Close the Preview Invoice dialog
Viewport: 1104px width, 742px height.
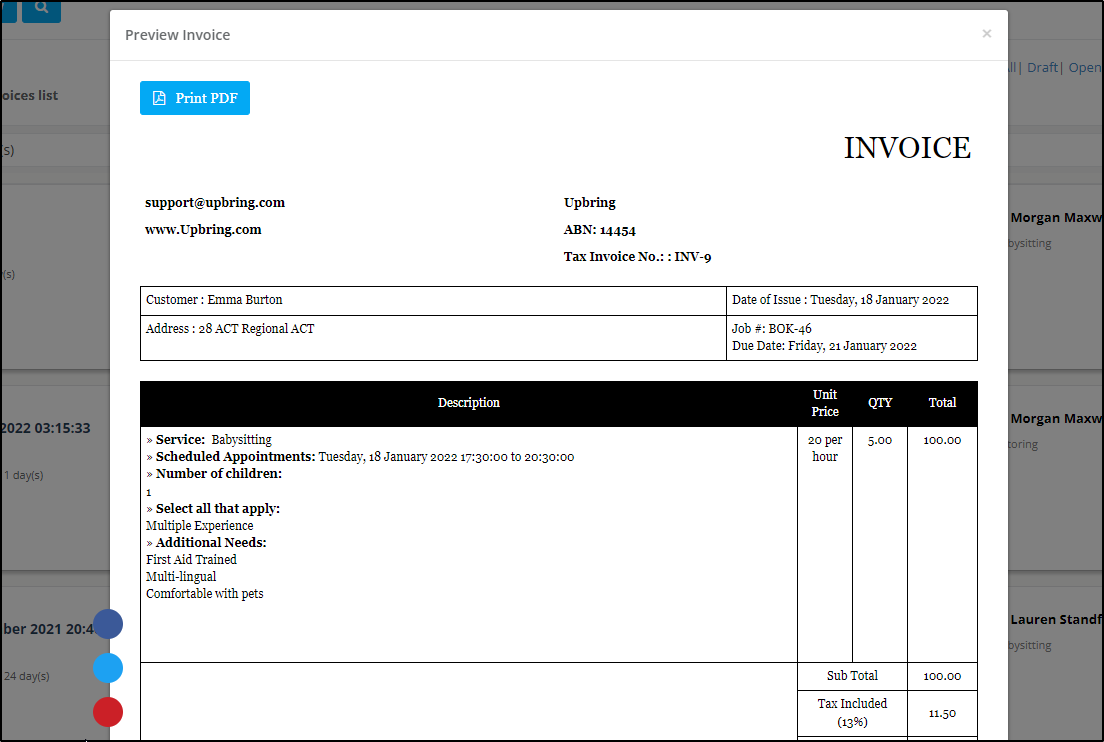click(986, 34)
